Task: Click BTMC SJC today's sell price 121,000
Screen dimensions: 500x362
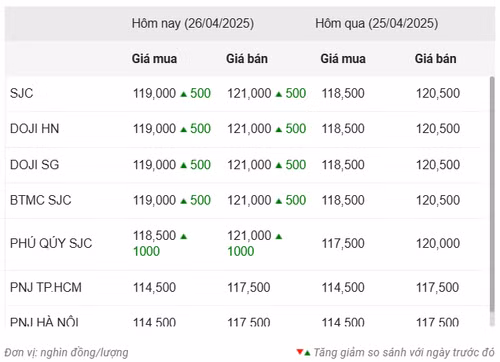Action: (249, 200)
